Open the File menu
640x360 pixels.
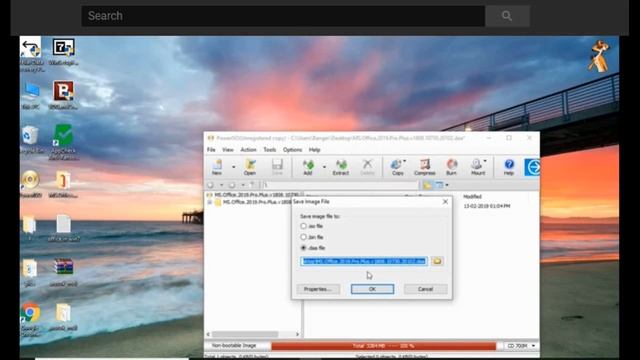(x=211, y=150)
